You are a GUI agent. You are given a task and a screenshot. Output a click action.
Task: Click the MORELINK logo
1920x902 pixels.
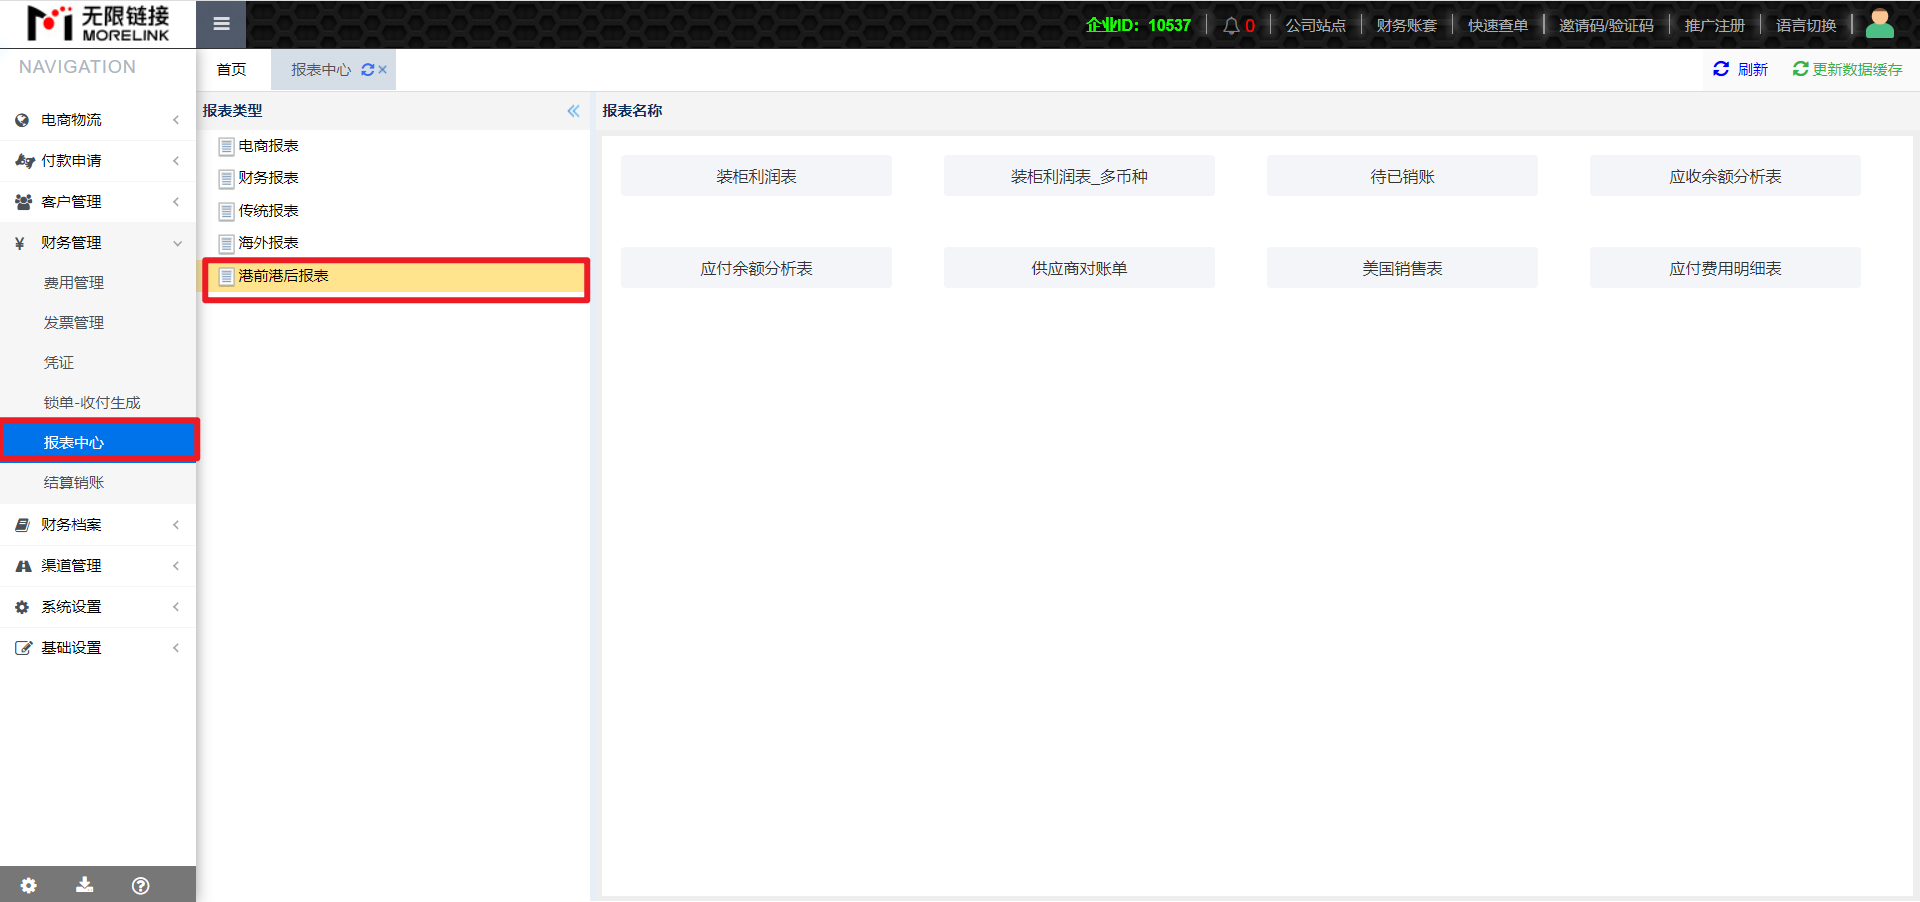(98, 23)
